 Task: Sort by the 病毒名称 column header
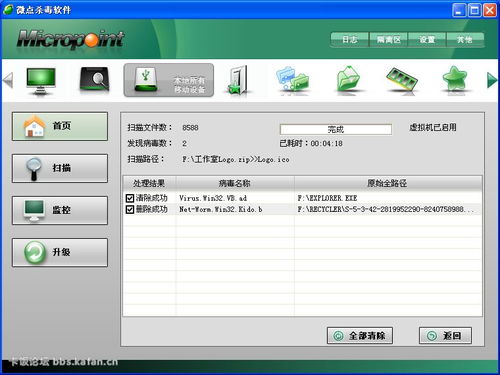[235, 183]
